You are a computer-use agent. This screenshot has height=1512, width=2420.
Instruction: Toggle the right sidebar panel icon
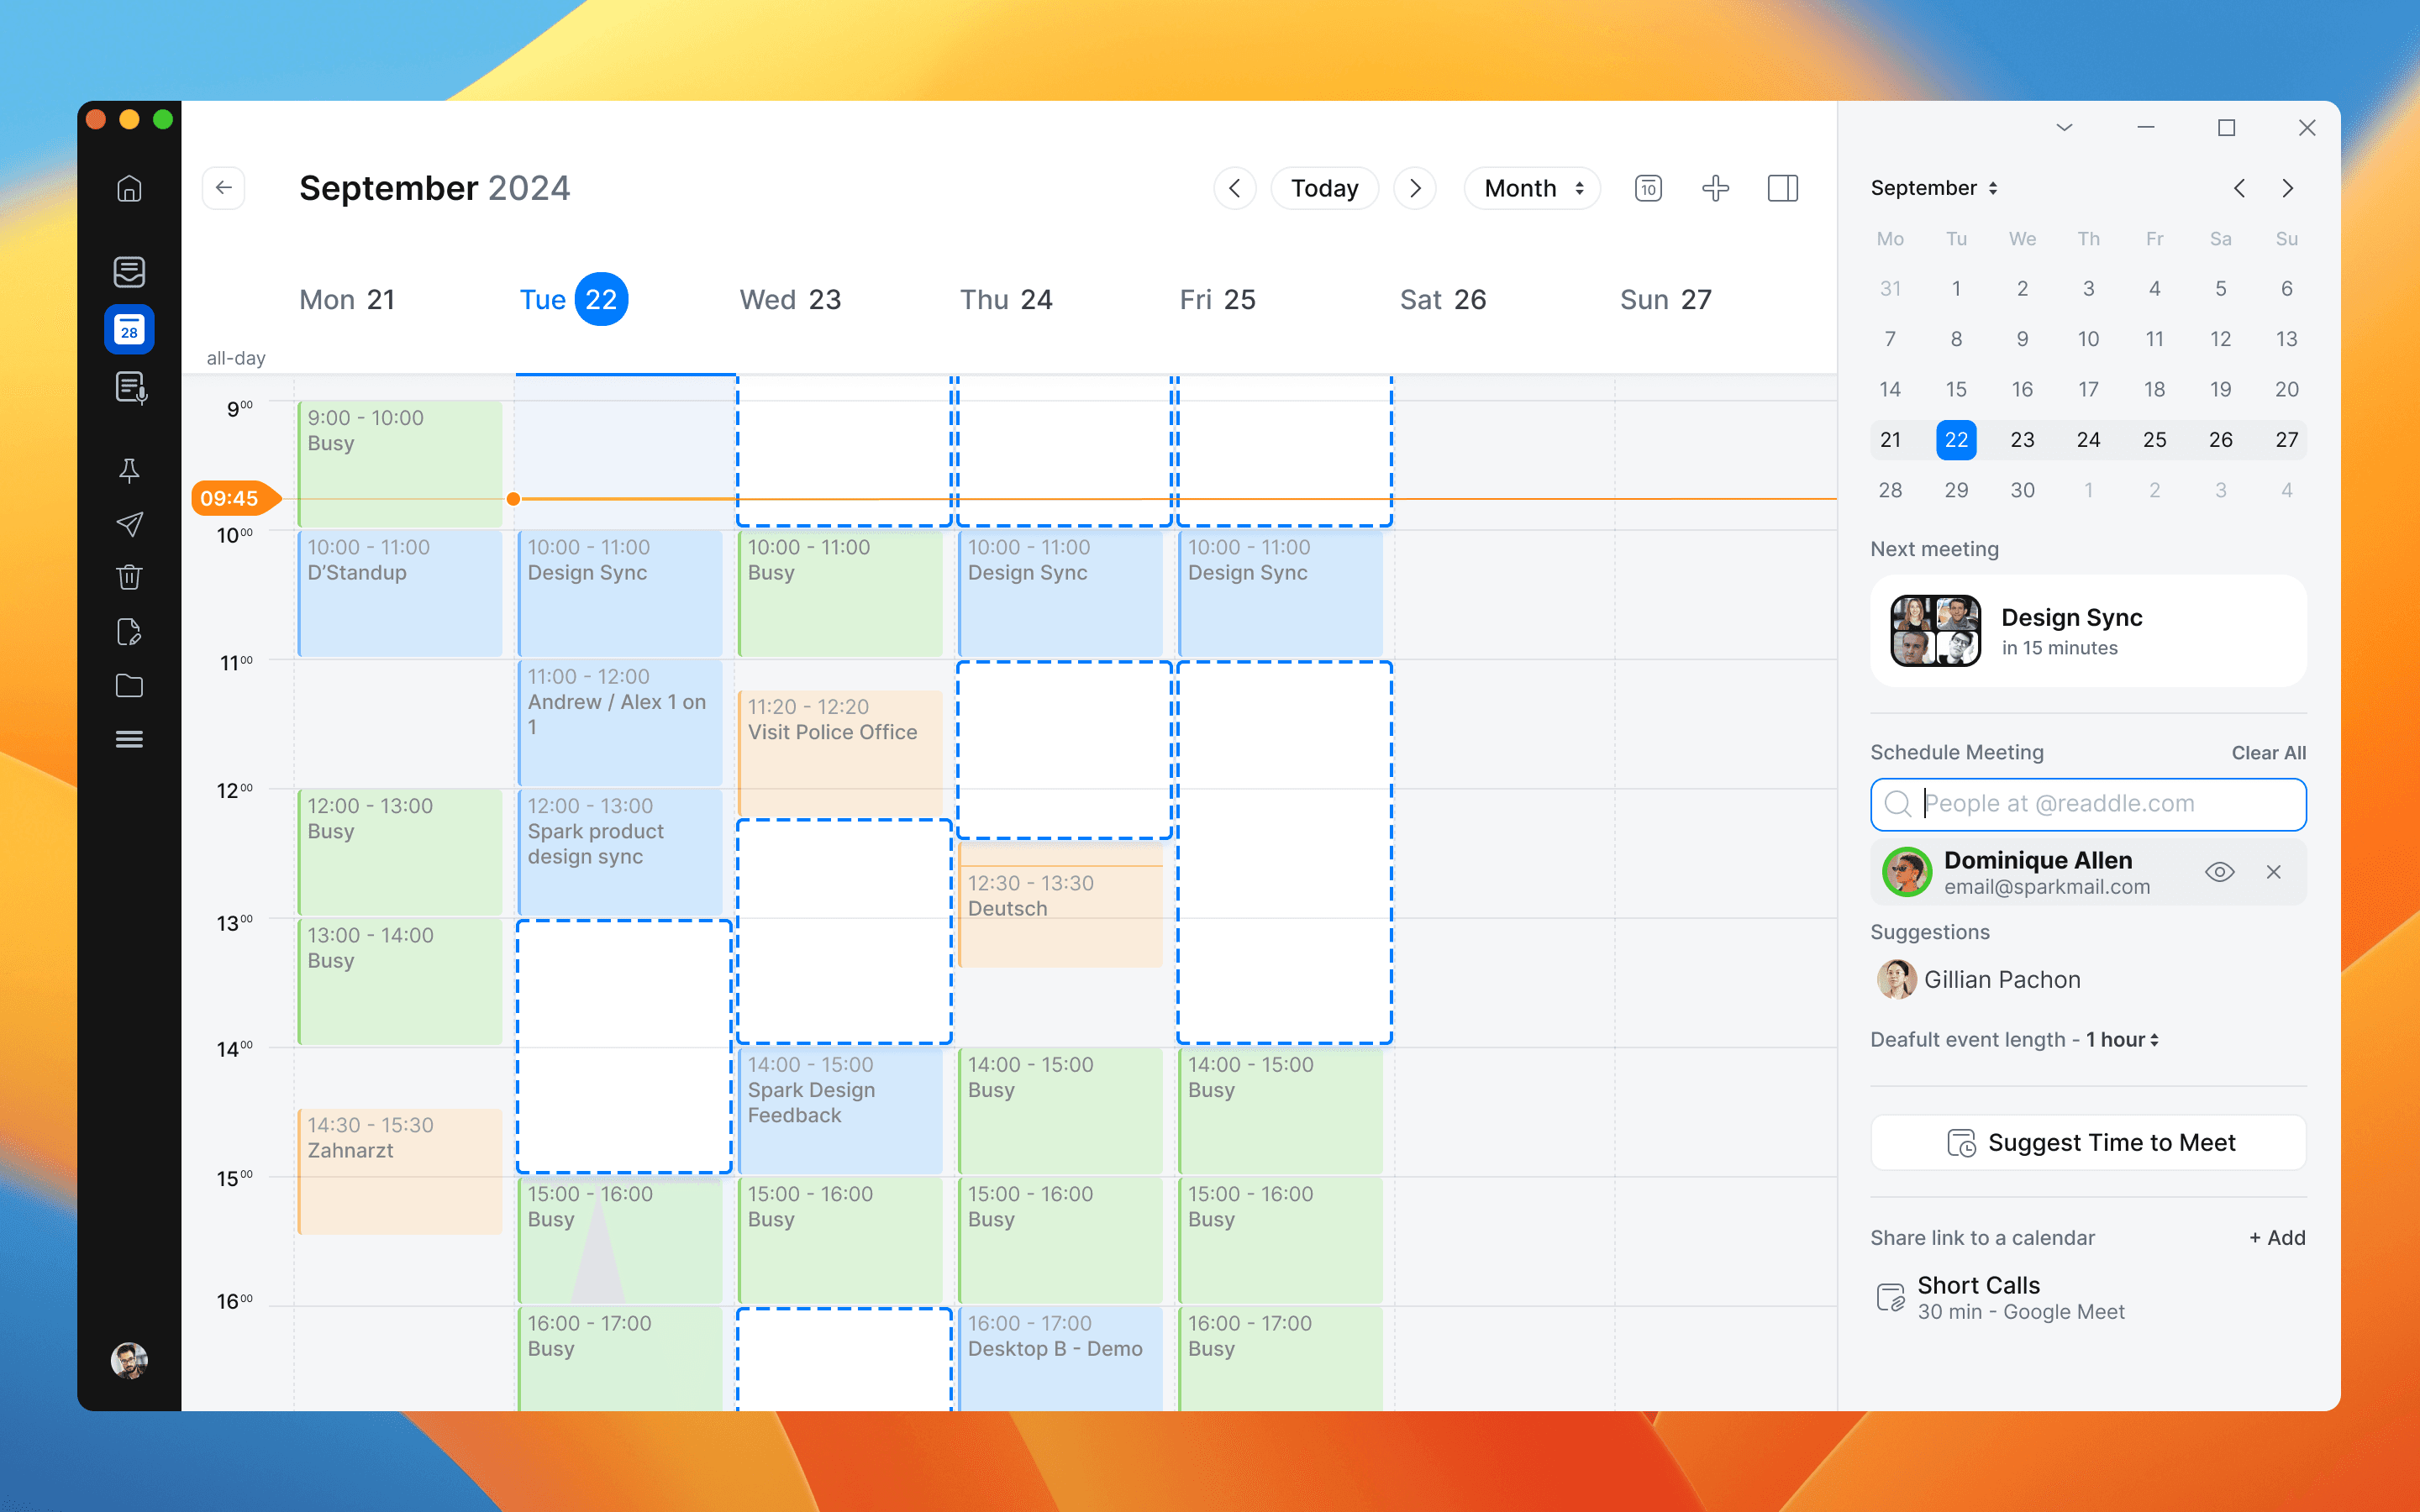pos(1782,188)
